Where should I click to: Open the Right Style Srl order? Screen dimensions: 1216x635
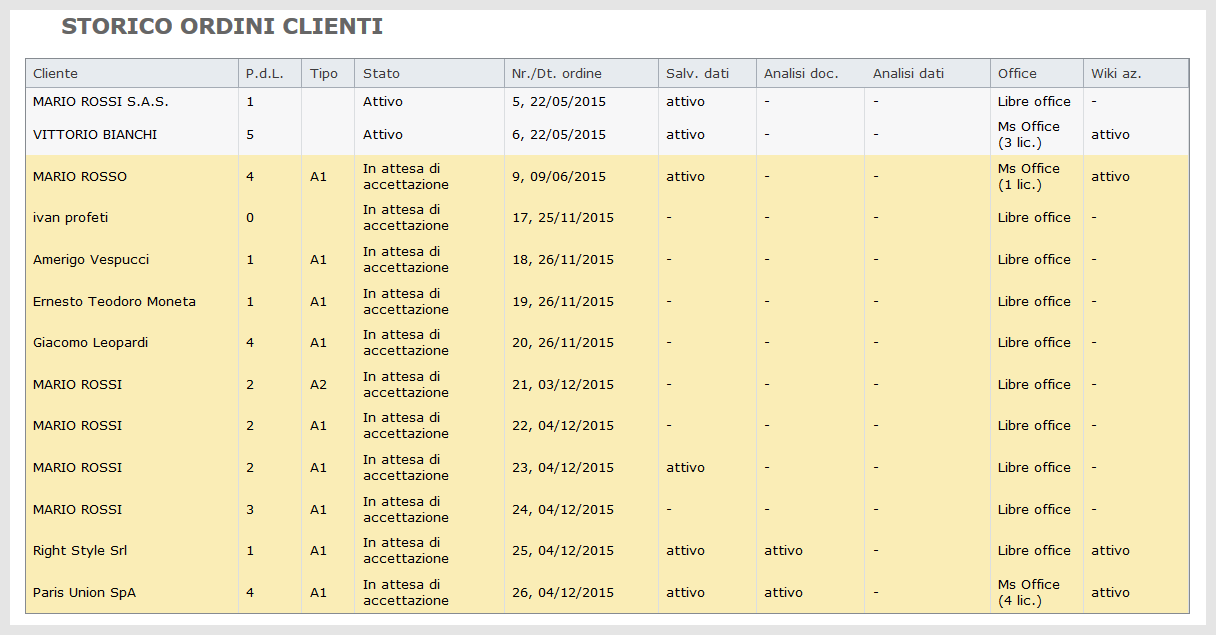pyautogui.click(x=607, y=551)
